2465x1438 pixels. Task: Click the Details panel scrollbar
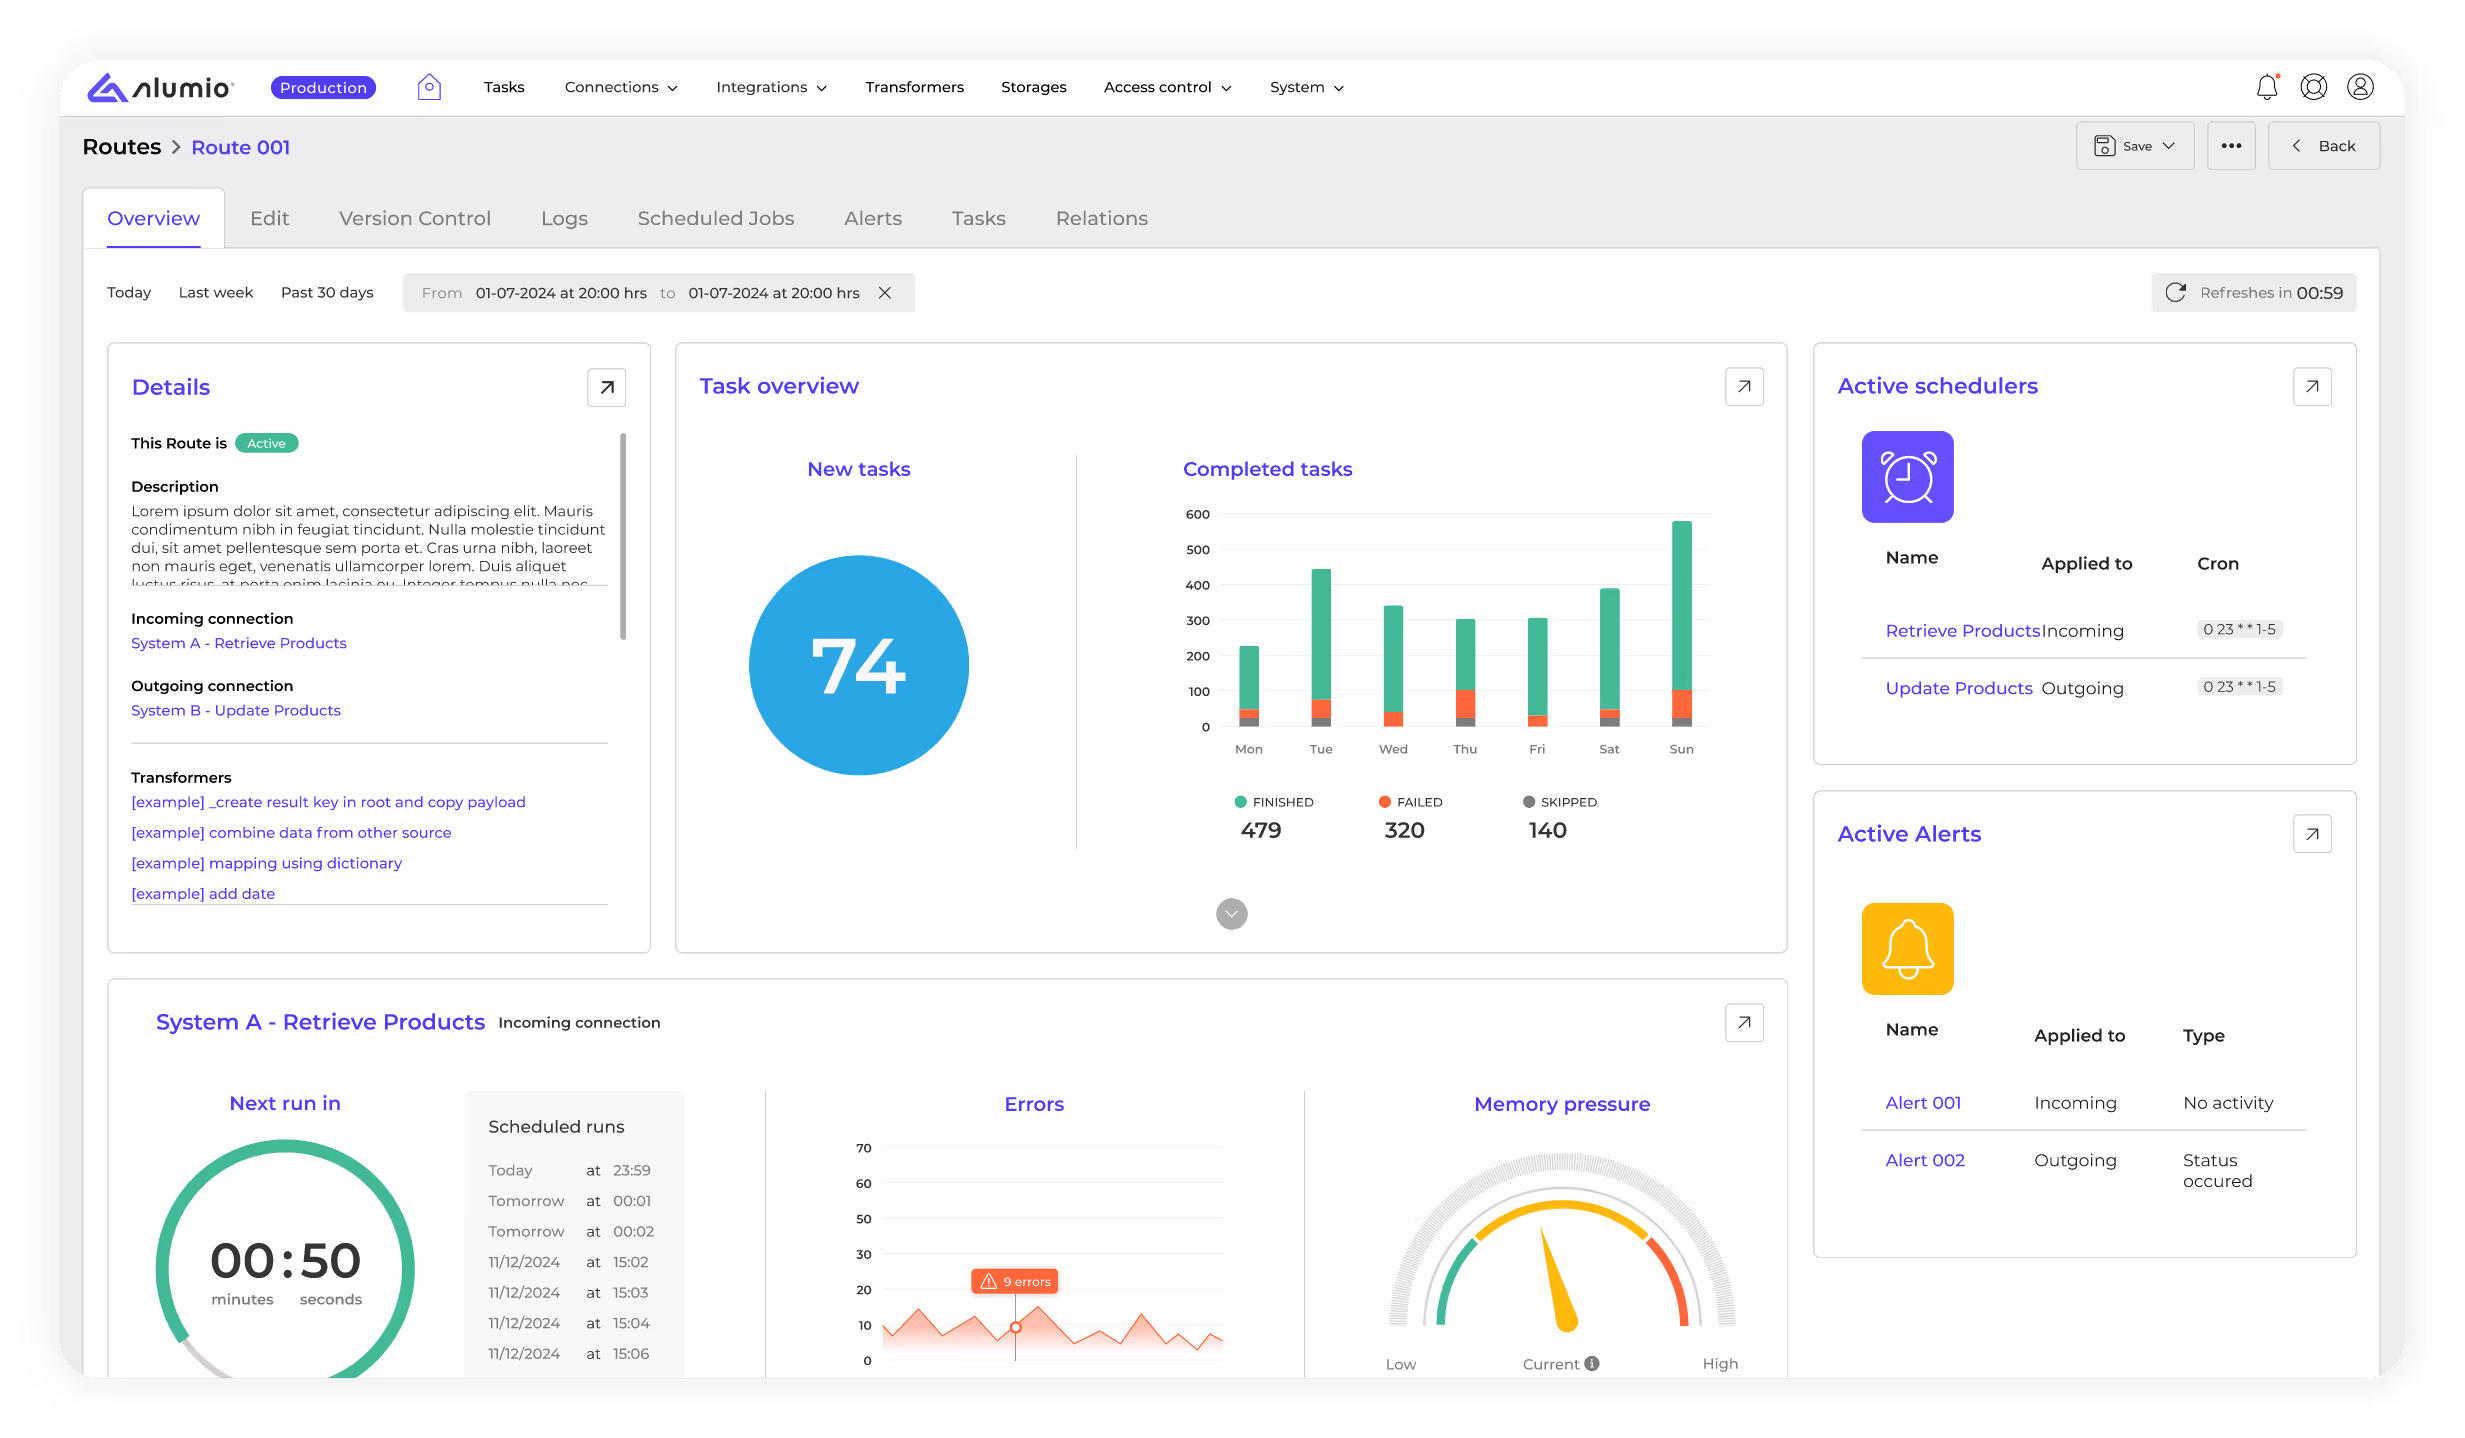tap(623, 536)
